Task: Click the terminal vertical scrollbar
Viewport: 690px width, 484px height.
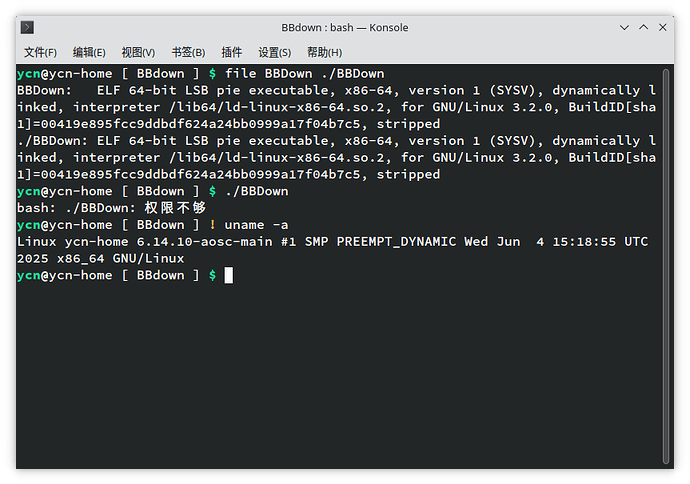Action: pyautogui.click(x=666, y=266)
